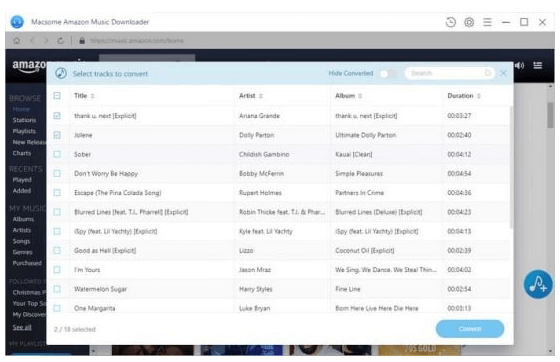Uncheck the Jolene track checkbox
Screen dimensions: 560x362
coord(57,135)
